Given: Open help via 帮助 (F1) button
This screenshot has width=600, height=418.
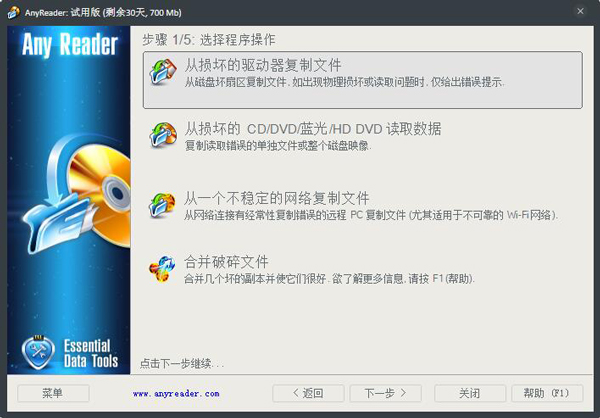Looking at the screenshot, I should point(547,393).
